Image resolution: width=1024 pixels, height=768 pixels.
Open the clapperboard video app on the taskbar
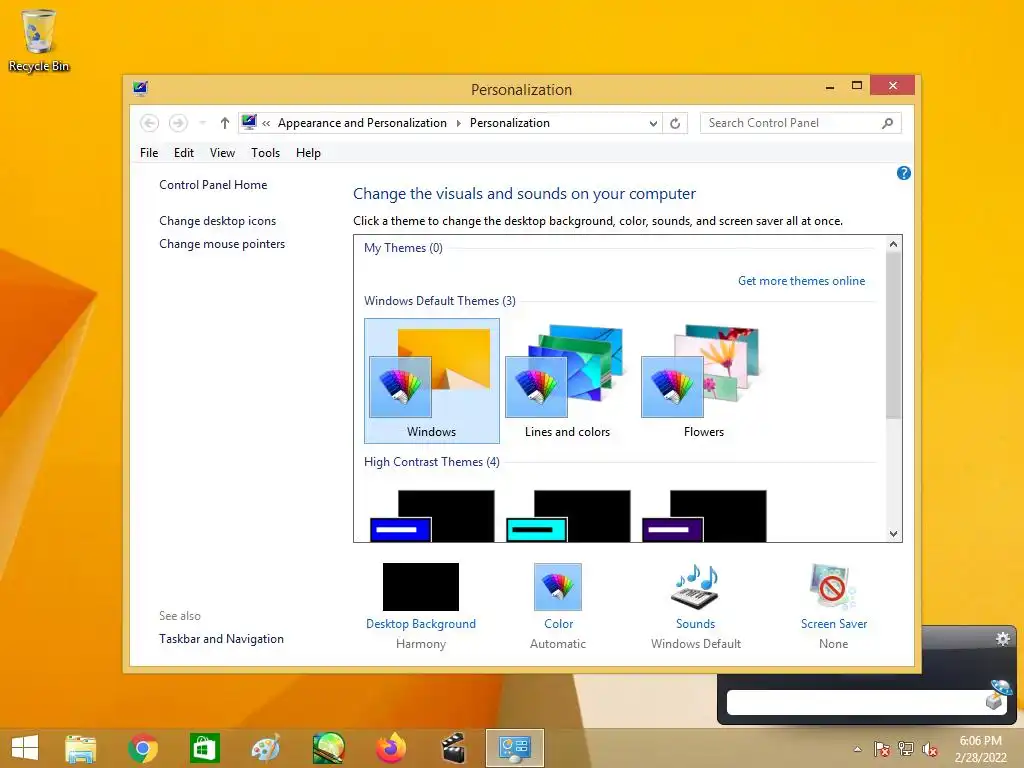tap(453, 748)
